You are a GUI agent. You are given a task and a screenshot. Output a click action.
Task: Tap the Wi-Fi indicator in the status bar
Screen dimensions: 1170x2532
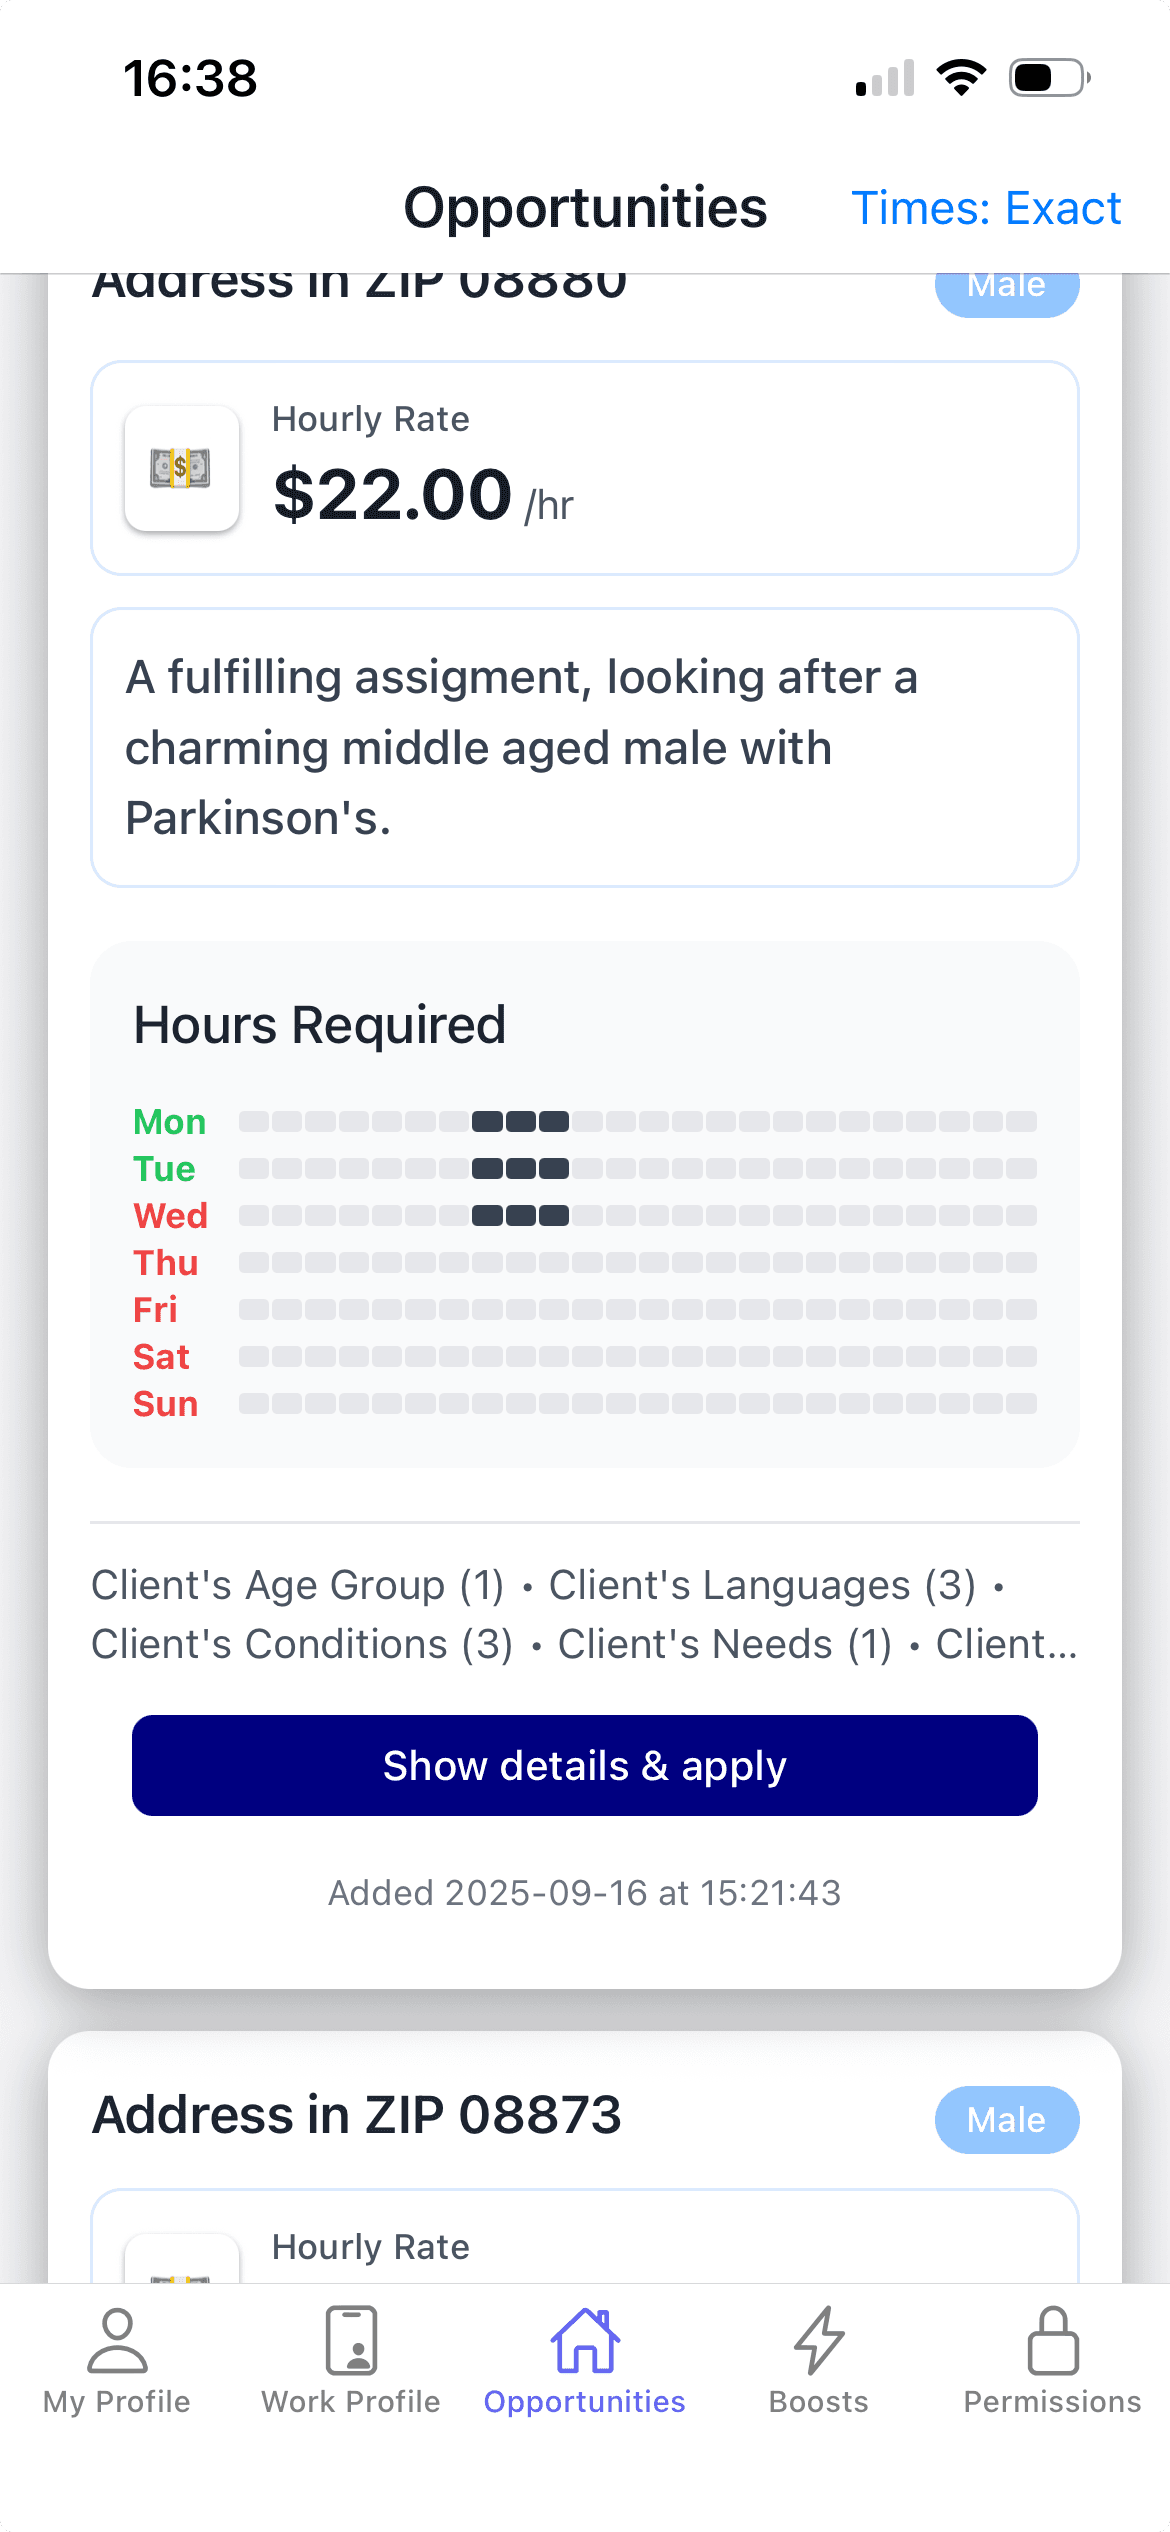(961, 76)
